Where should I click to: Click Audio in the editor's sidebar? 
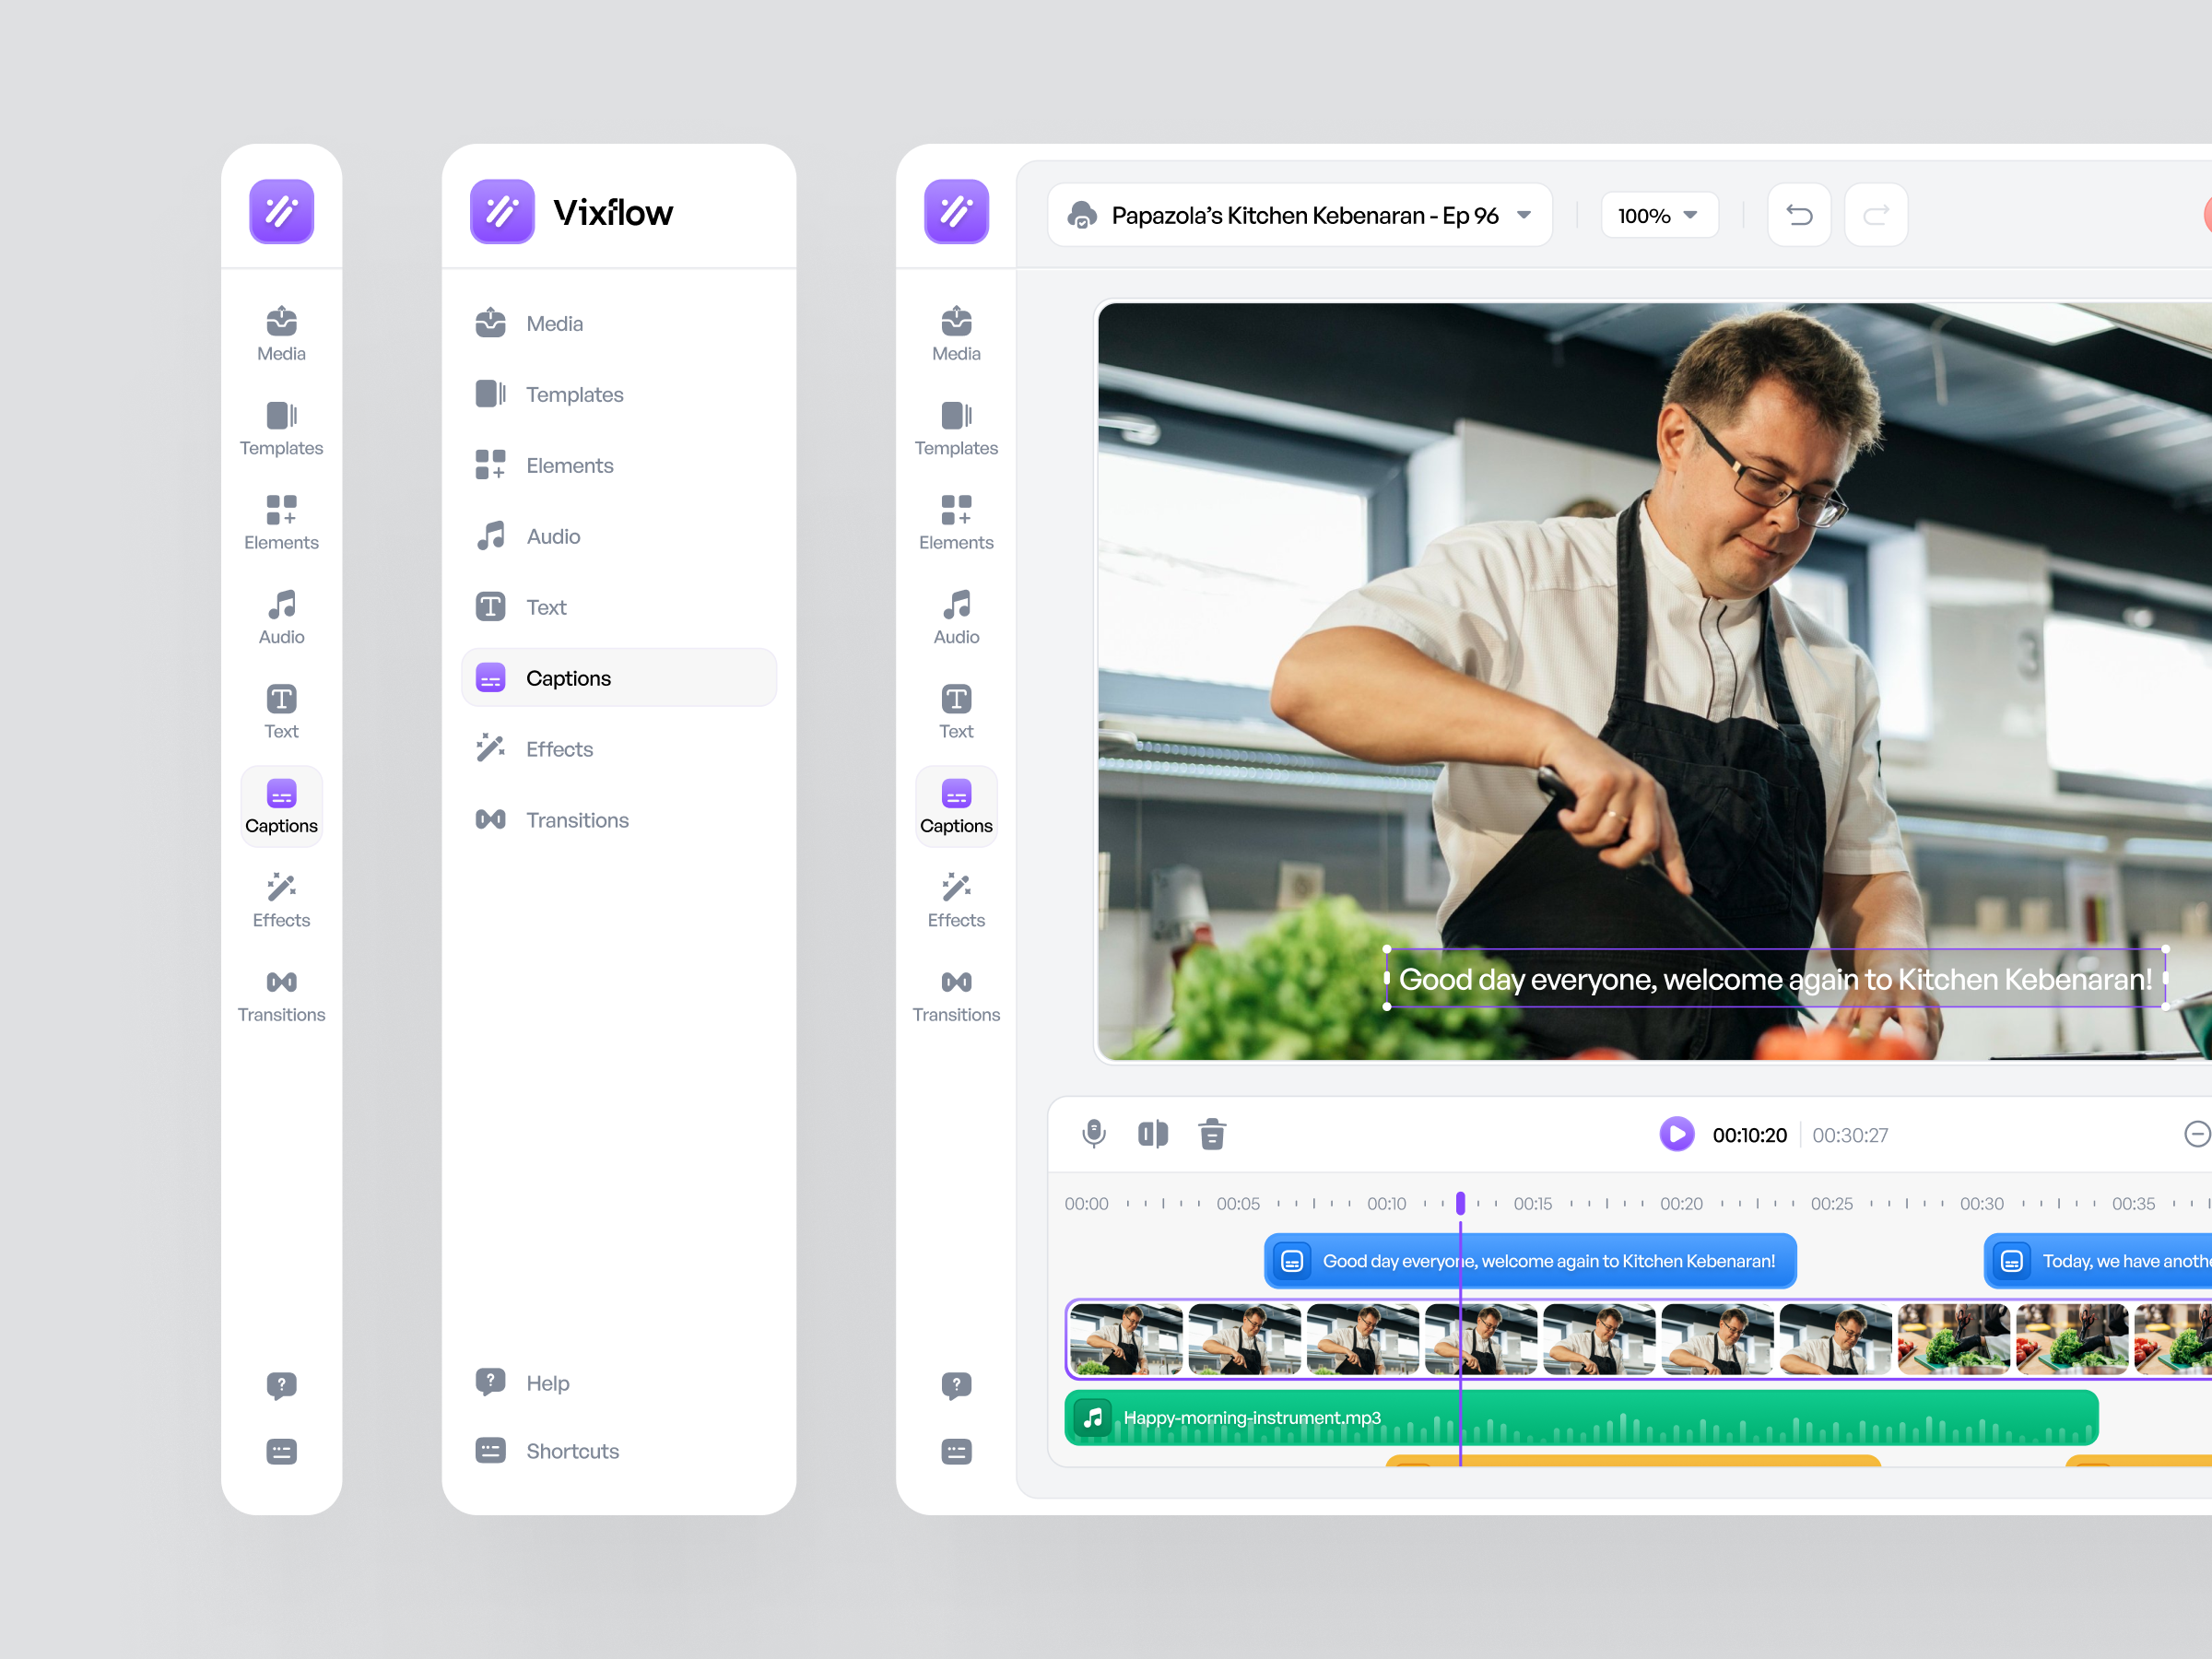[956, 617]
